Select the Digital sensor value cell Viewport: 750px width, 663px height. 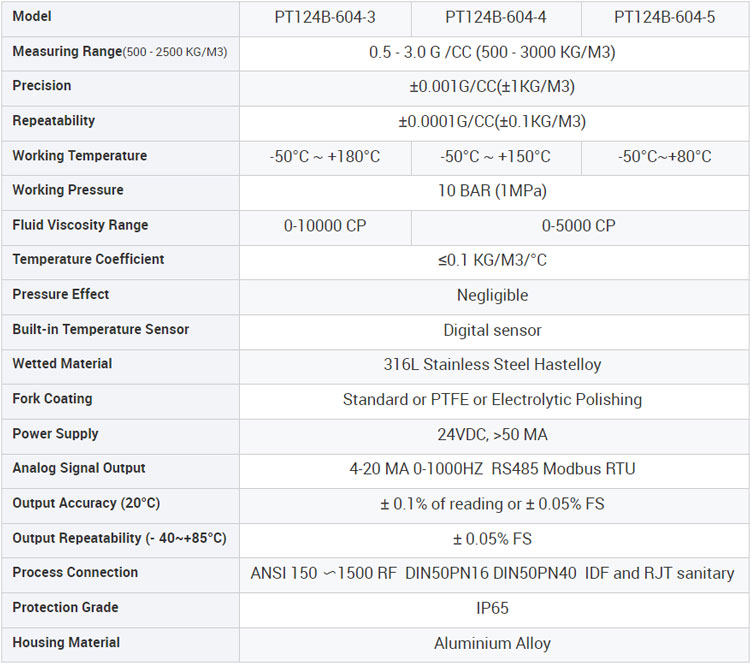492,330
